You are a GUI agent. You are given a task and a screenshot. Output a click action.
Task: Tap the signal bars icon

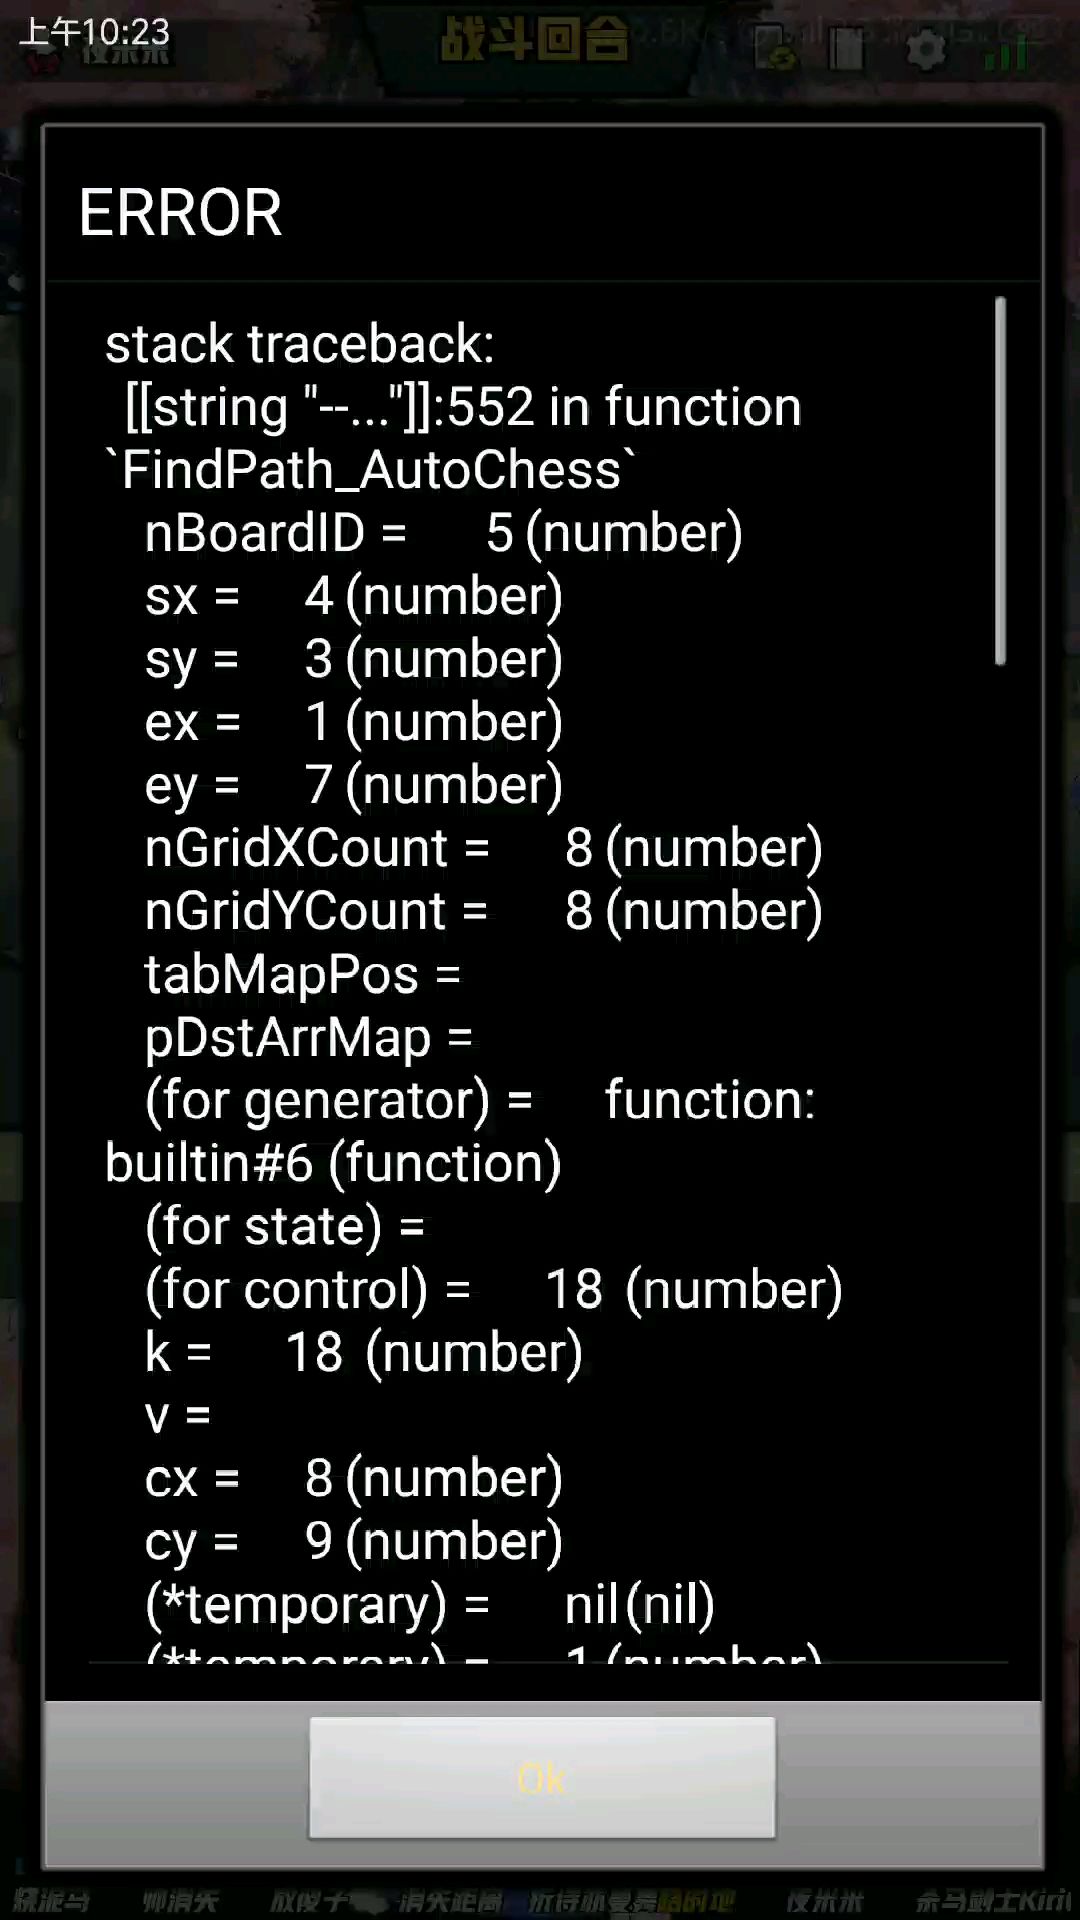click(1008, 50)
